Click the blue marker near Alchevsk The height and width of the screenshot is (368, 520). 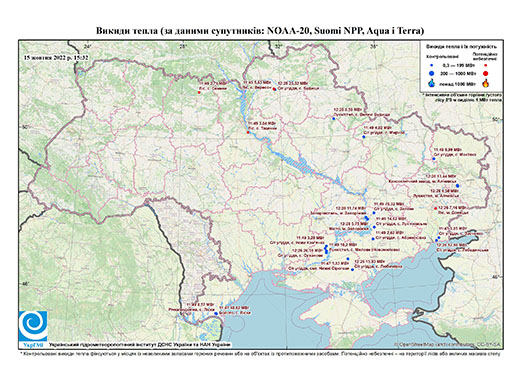click(x=457, y=185)
